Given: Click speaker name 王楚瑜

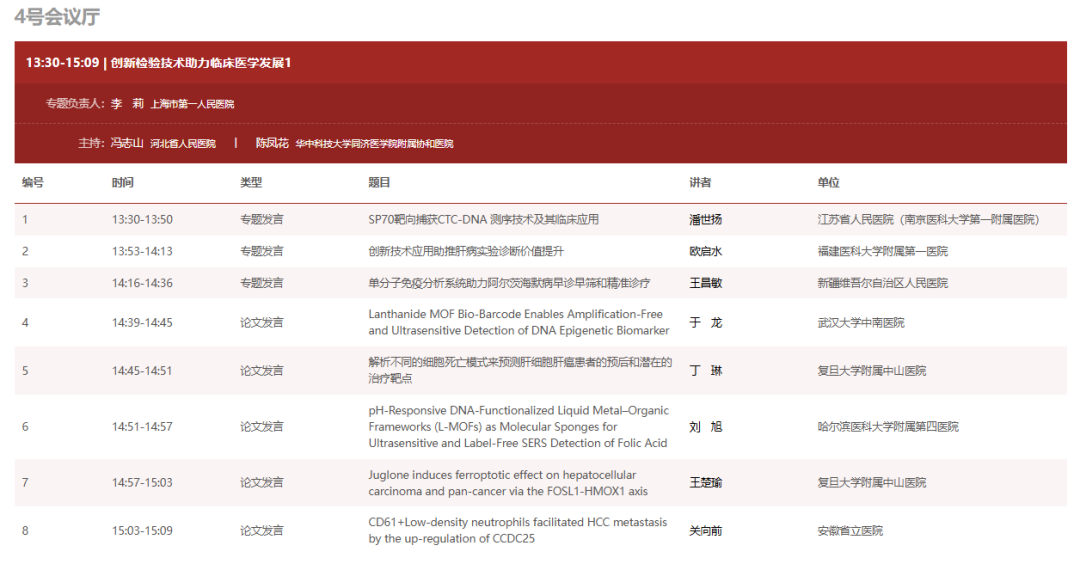Looking at the screenshot, I should coord(705,483).
